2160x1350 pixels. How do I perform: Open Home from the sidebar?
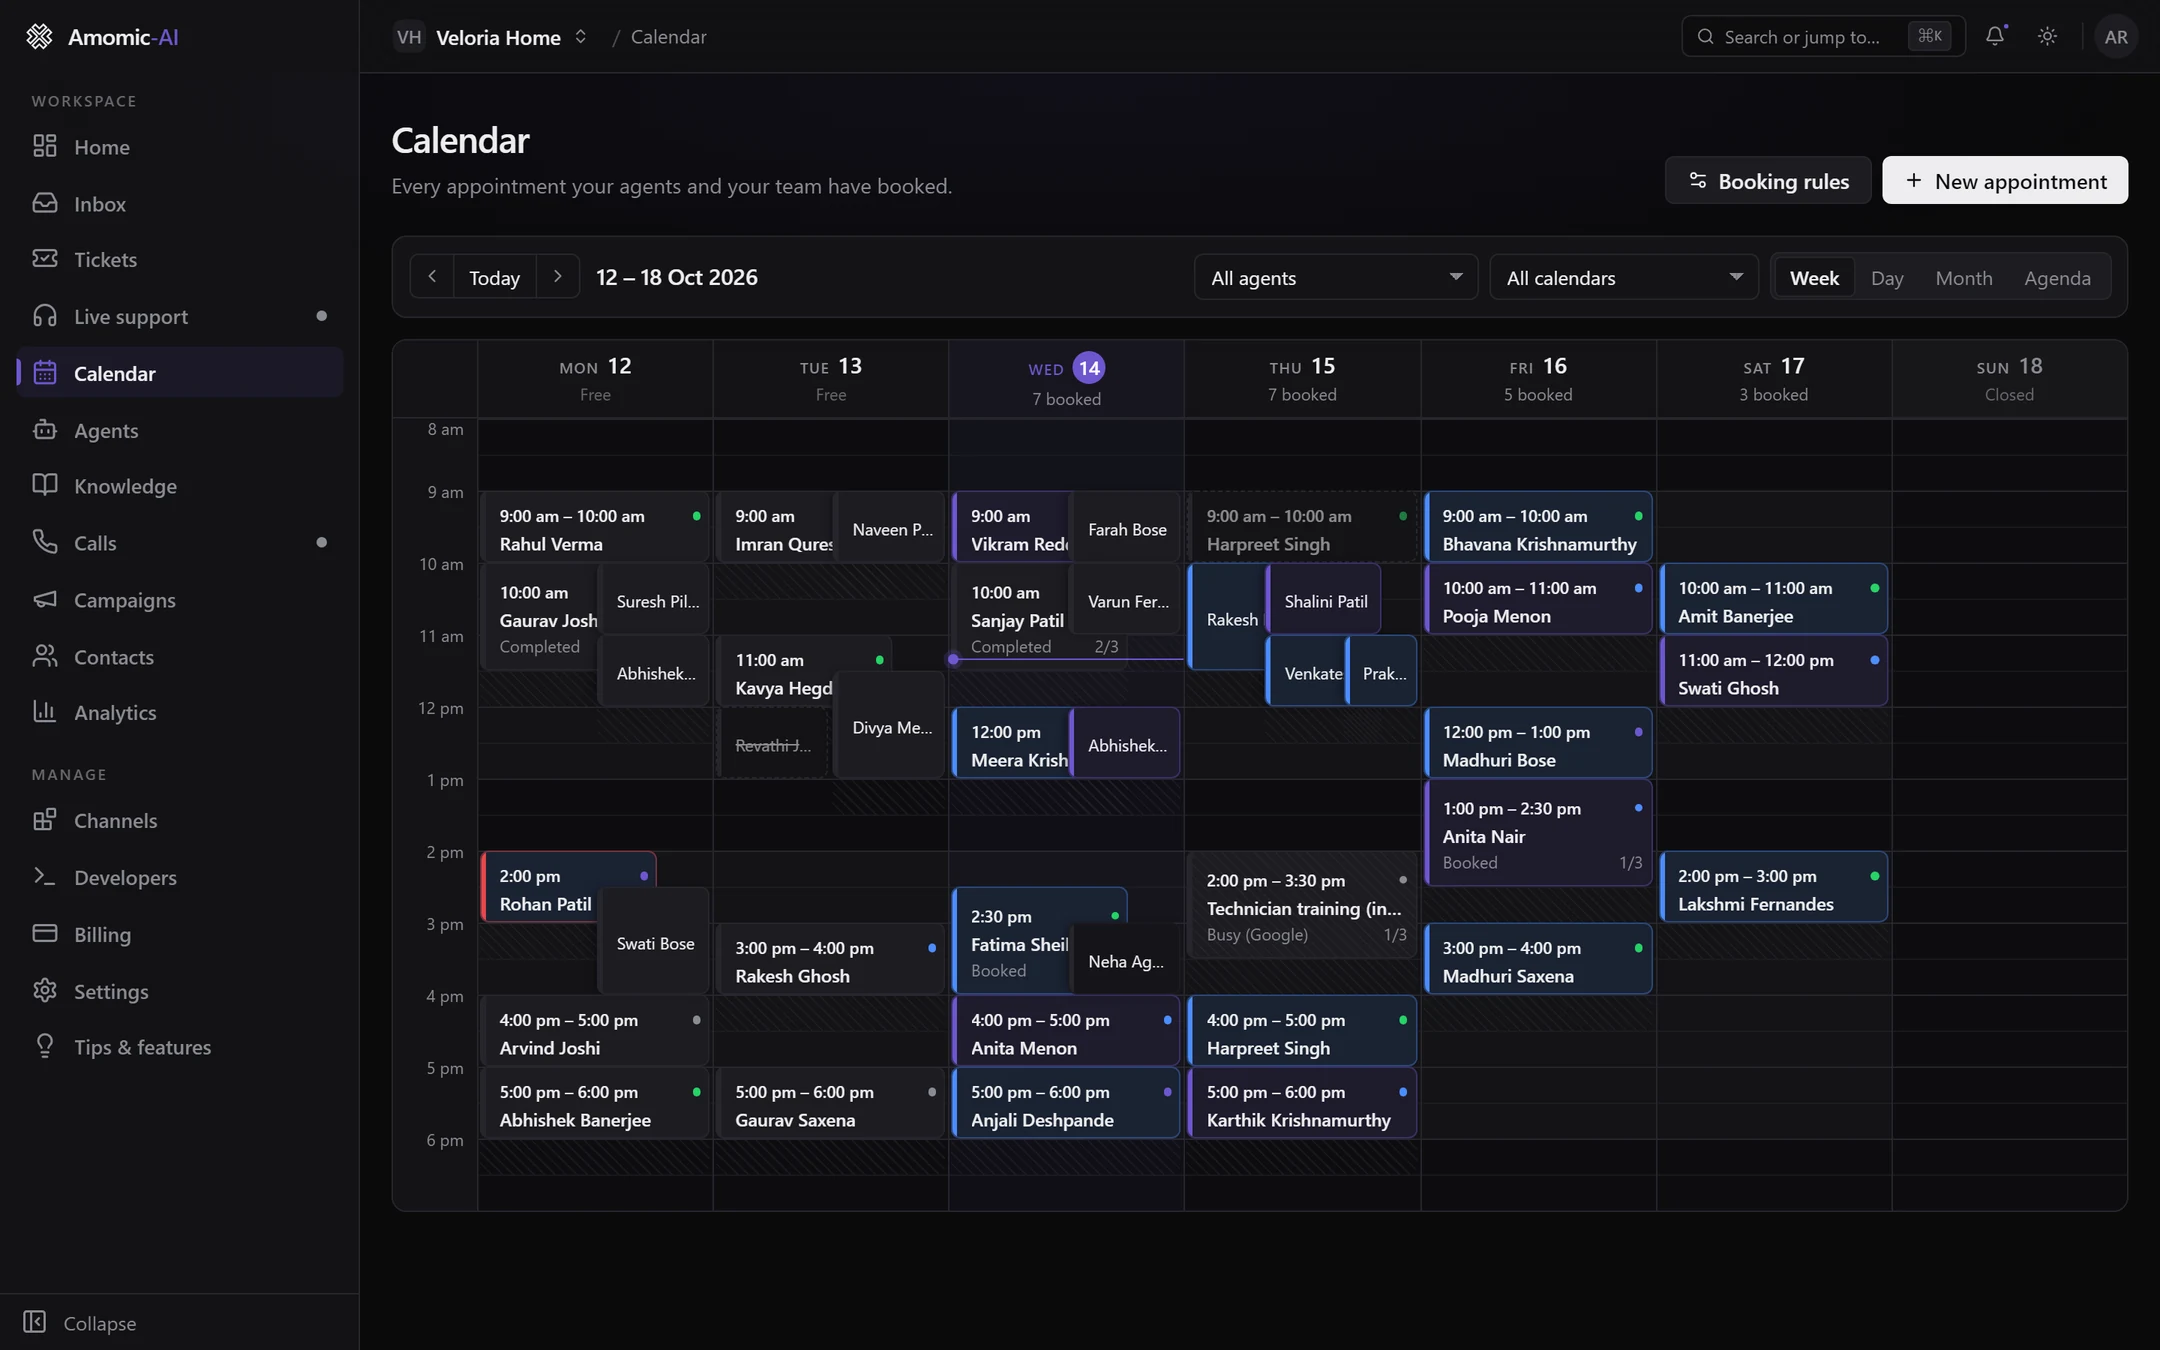click(x=180, y=147)
